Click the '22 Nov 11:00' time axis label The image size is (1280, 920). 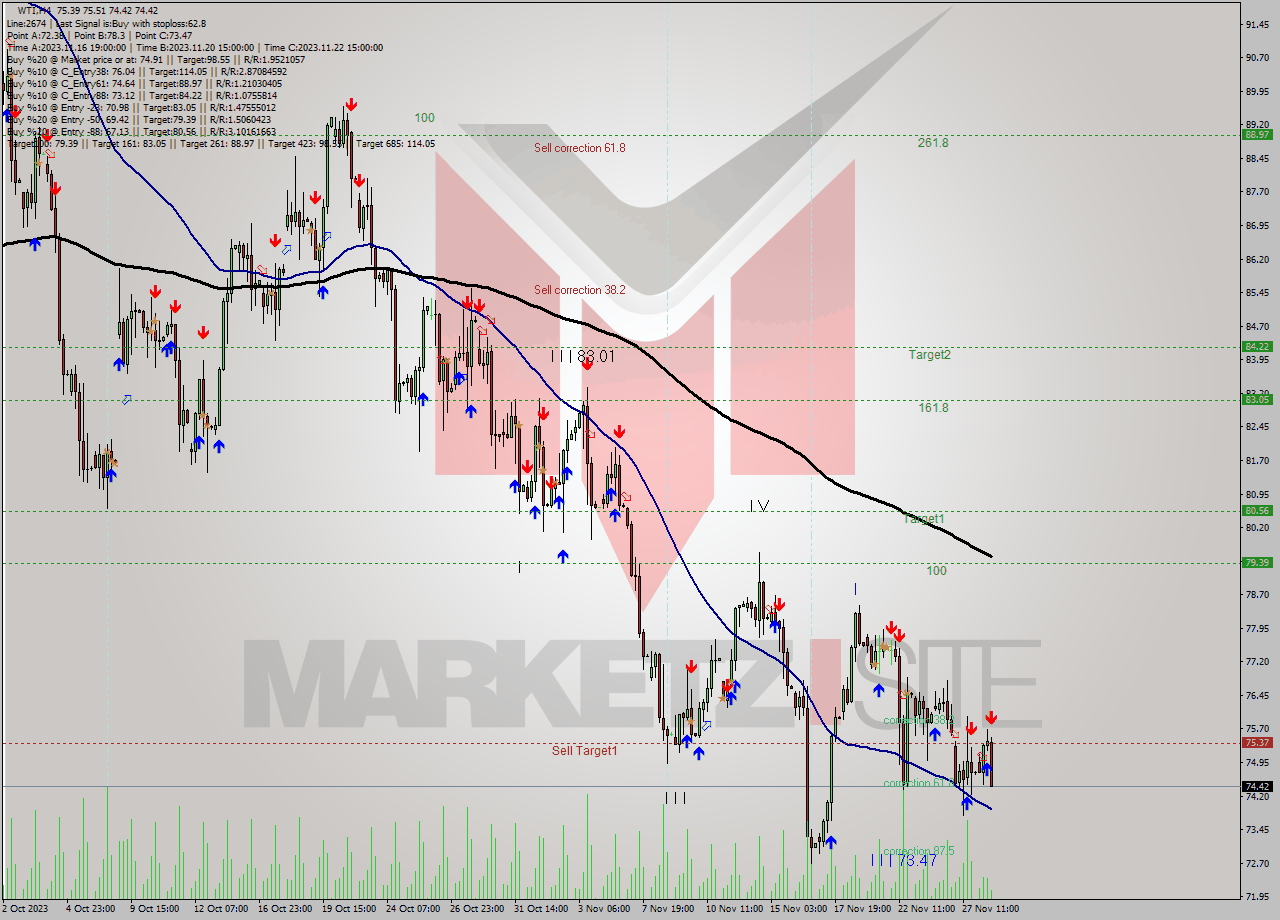coord(925,909)
